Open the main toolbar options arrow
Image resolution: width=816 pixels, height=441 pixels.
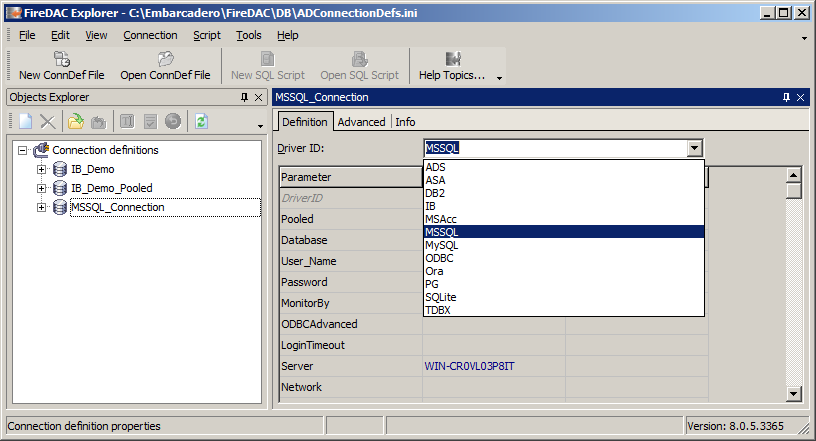click(x=499, y=78)
